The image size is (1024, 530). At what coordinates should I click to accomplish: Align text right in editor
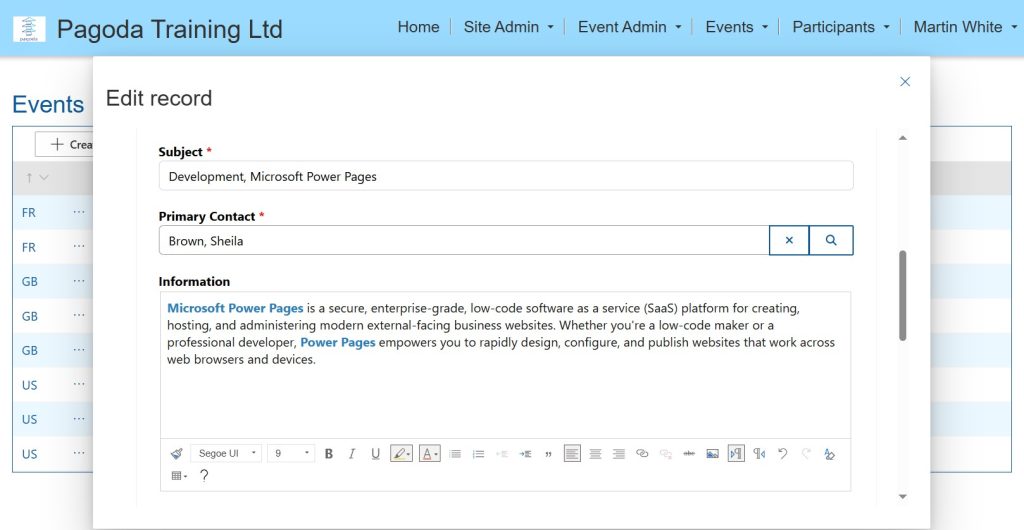tap(618, 454)
